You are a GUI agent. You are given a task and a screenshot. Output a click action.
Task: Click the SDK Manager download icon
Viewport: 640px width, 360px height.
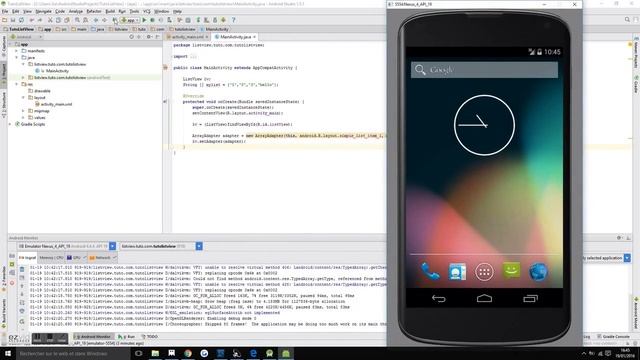point(215,20)
